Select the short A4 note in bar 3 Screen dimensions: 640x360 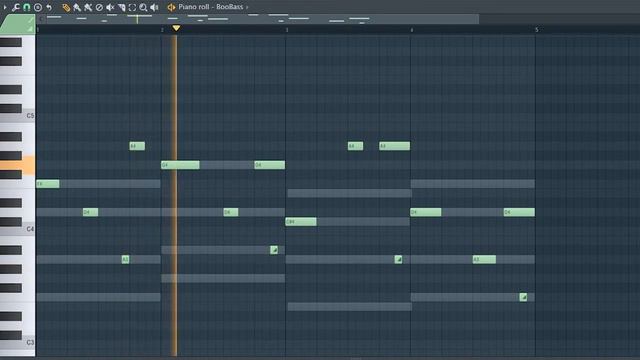pyautogui.click(x=355, y=146)
